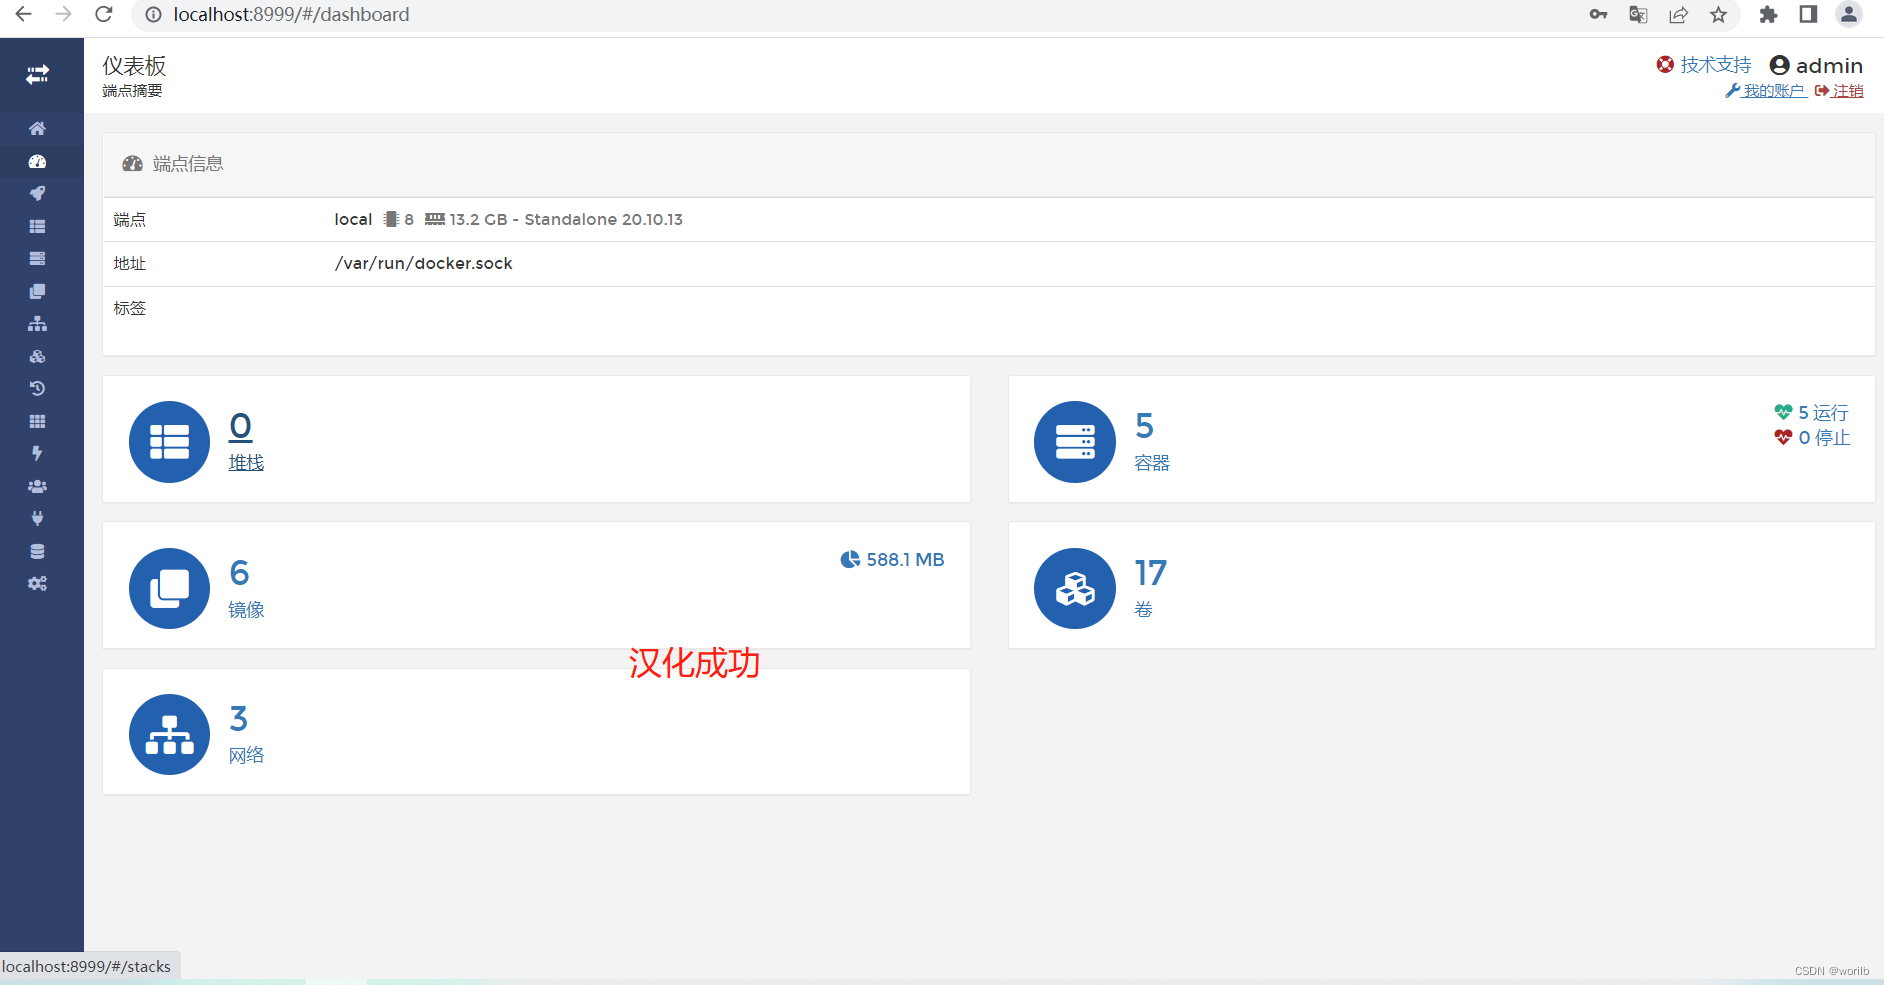Open Events history sidebar icon
The height and width of the screenshot is (985, 1884).
tap(37, 388)
